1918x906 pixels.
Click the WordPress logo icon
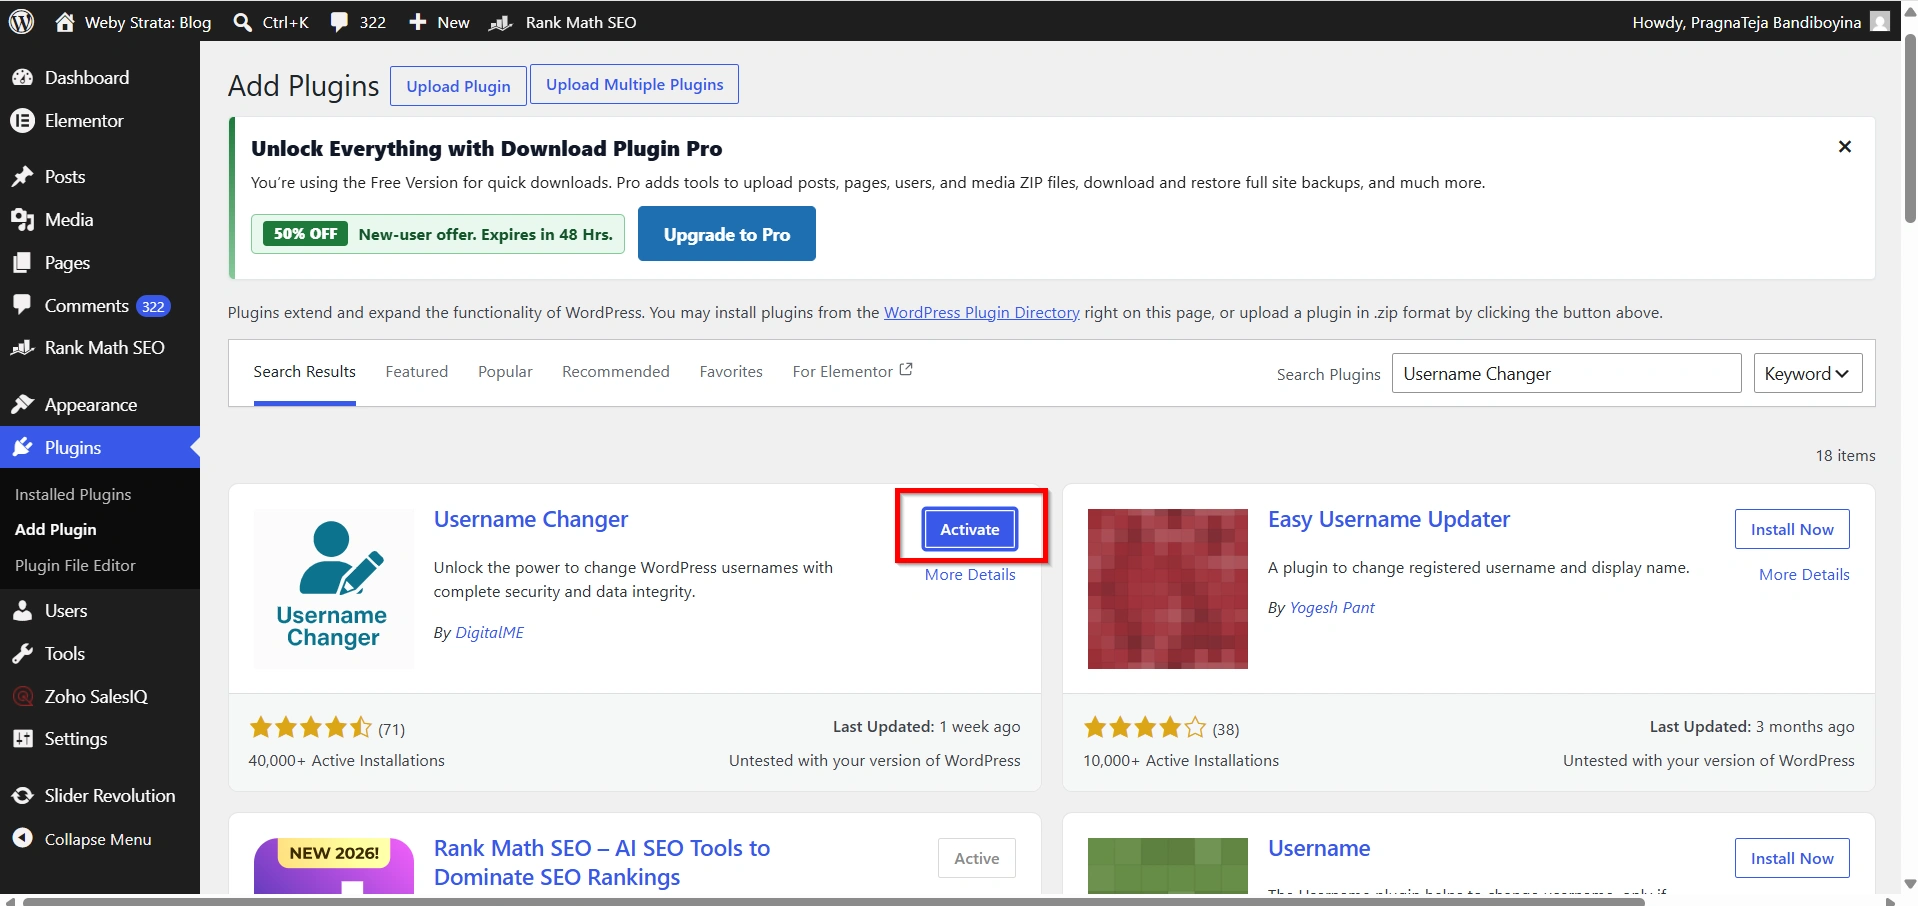click(x=21, y=21)
